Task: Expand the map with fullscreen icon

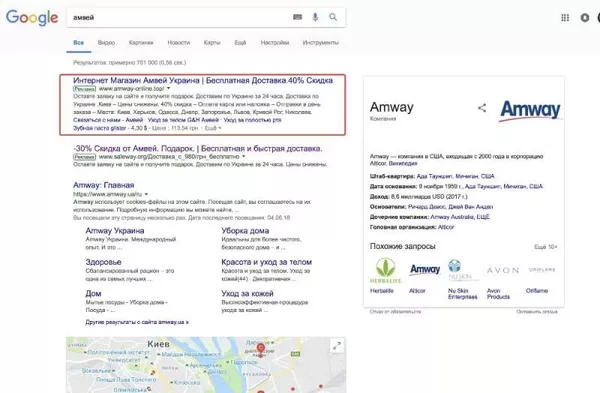Action: point(337,346)
